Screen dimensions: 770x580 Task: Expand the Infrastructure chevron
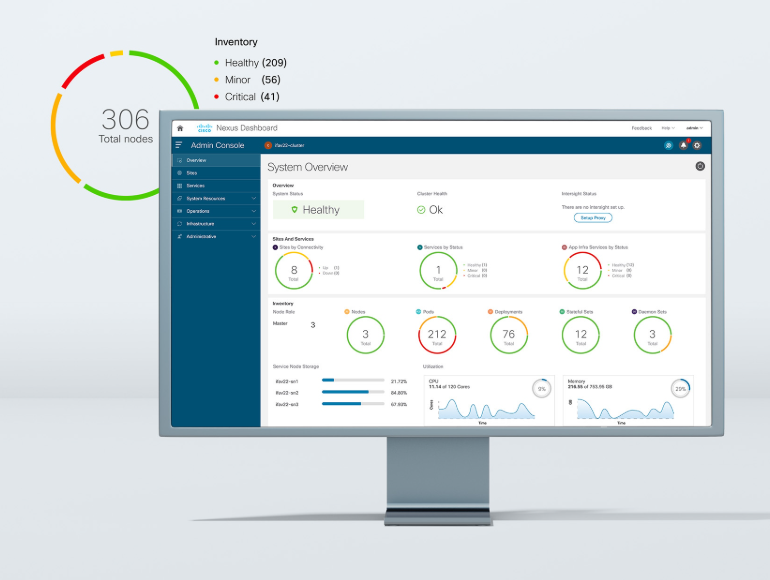point(254,224)
